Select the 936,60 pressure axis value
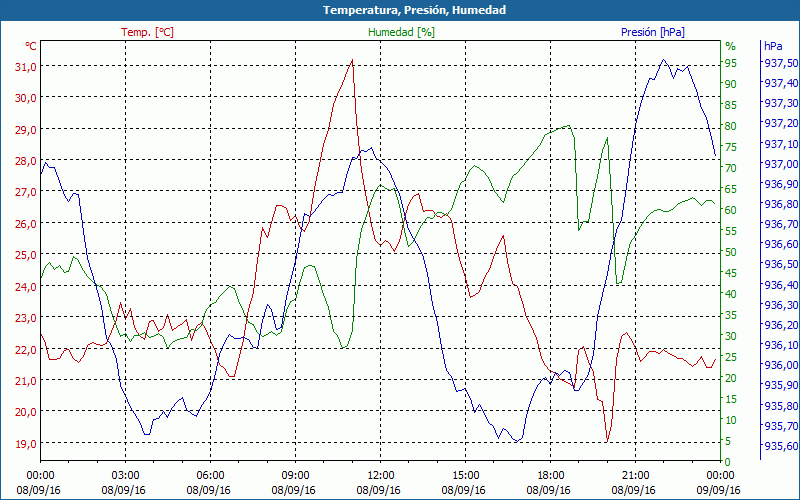 tap(780, 244)
